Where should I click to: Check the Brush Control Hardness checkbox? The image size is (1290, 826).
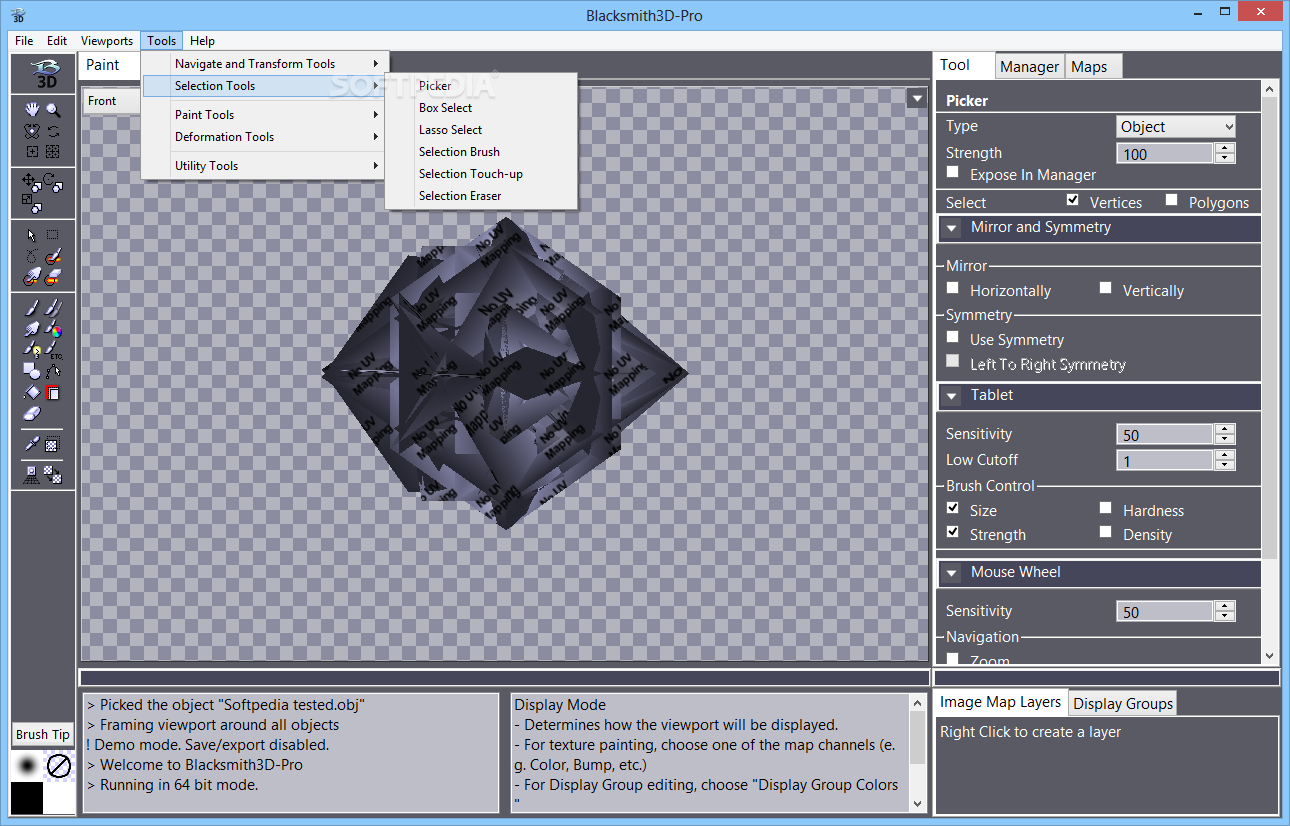click(1105, 508)
